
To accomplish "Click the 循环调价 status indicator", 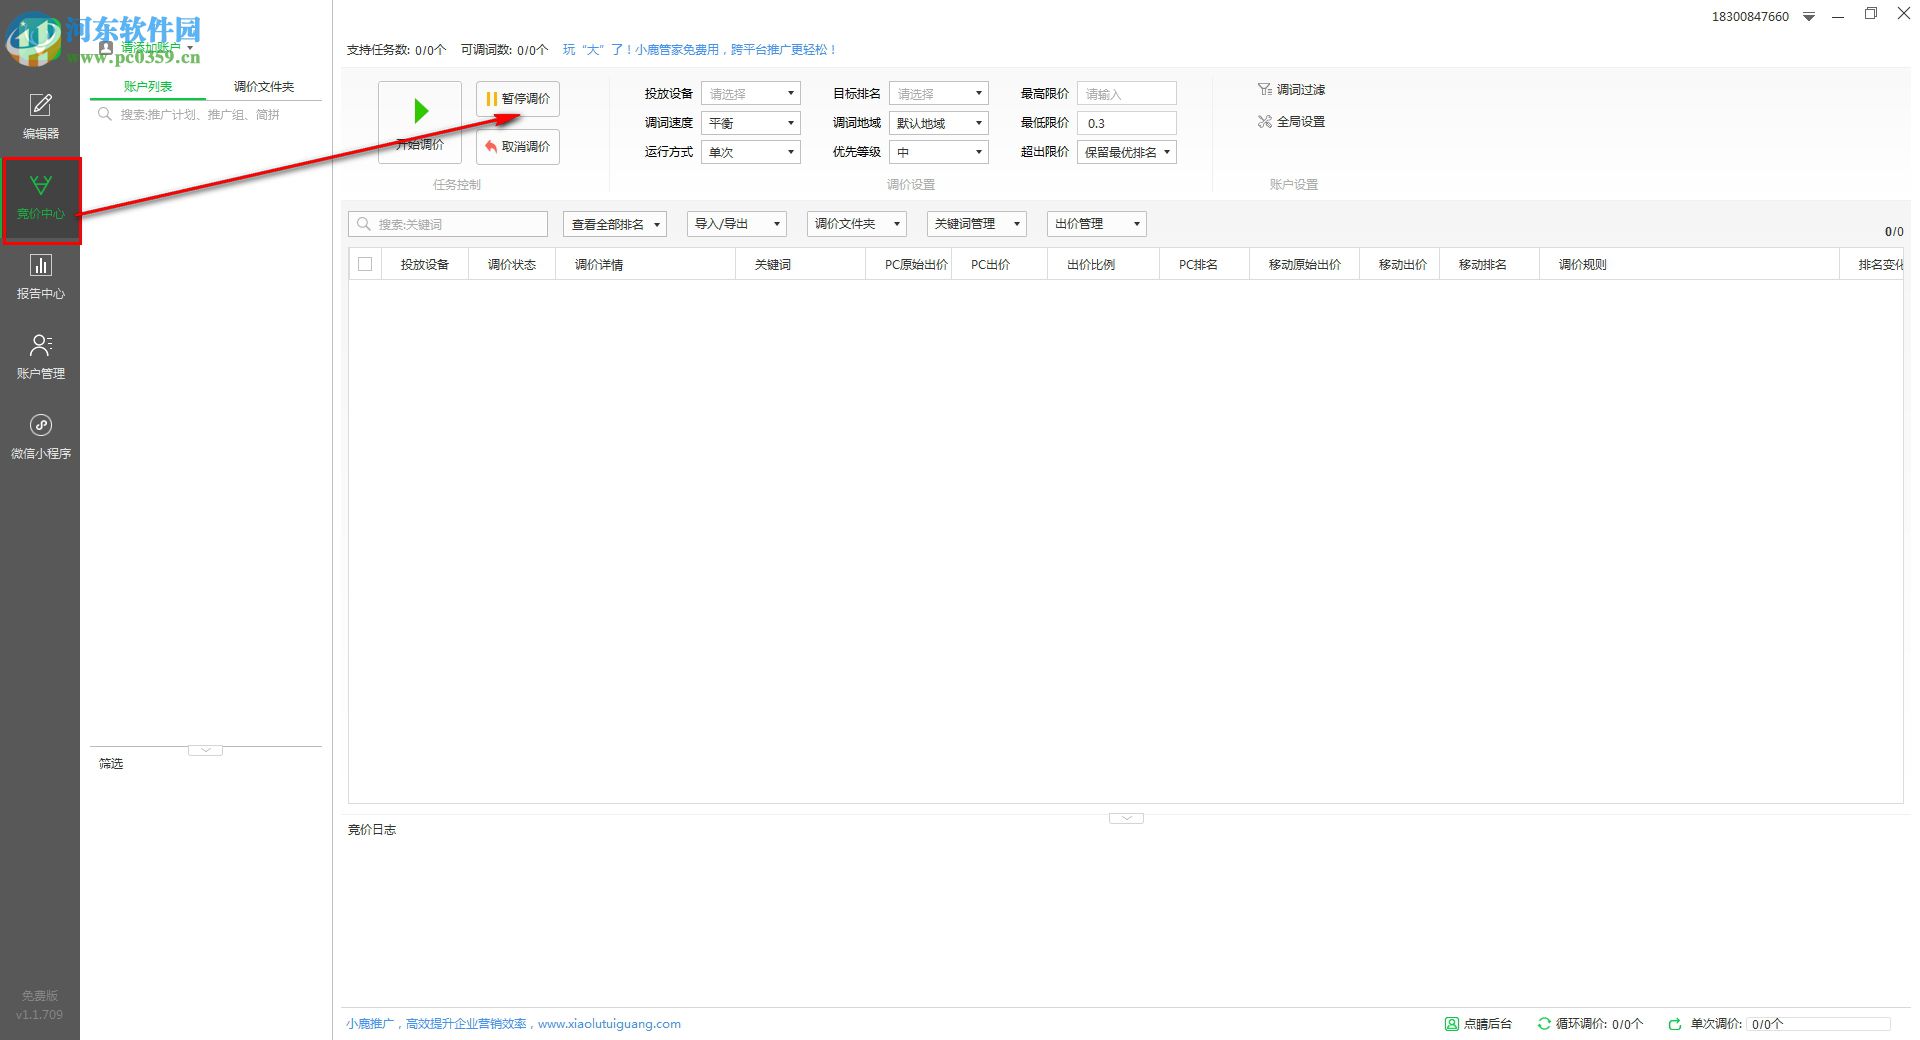I will [1590, 1024].
